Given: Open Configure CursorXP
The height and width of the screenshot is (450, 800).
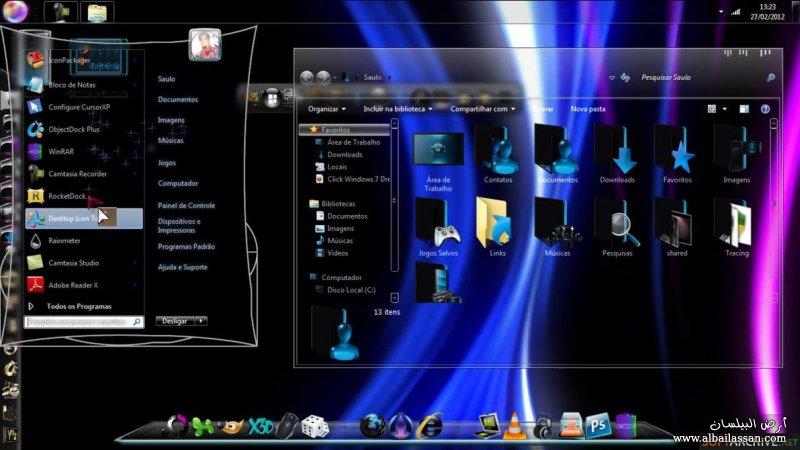Looking at the screenshot, I should point(84,107).
